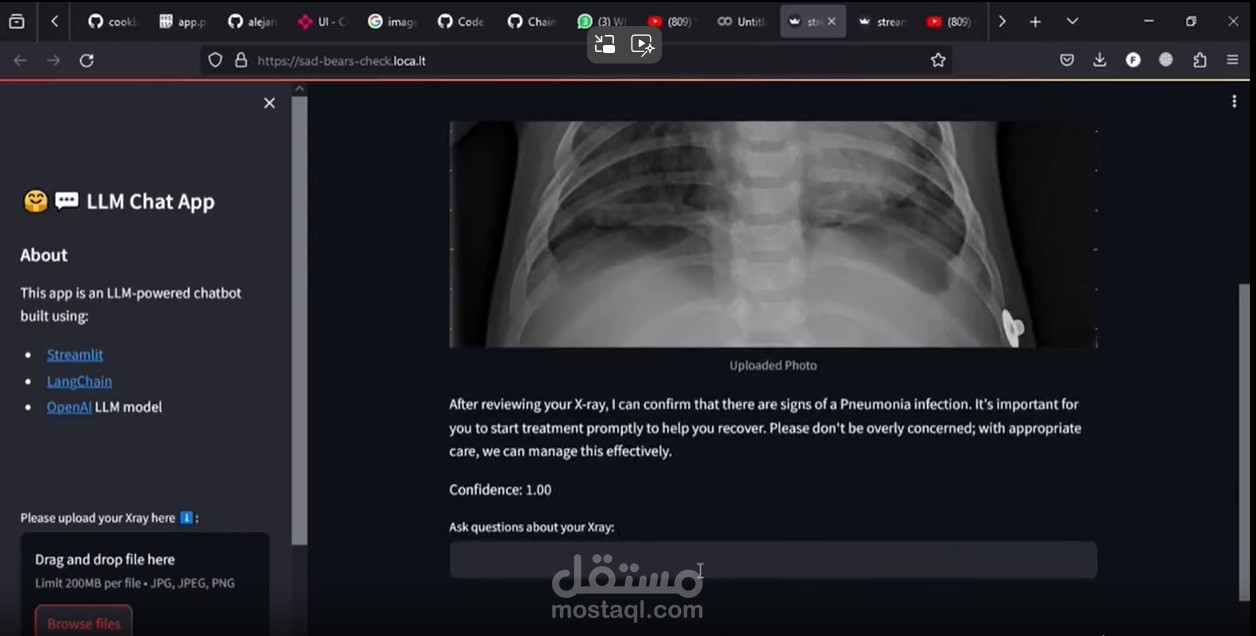Open the browser hamburger application menu

click(x=1233, y=60)
